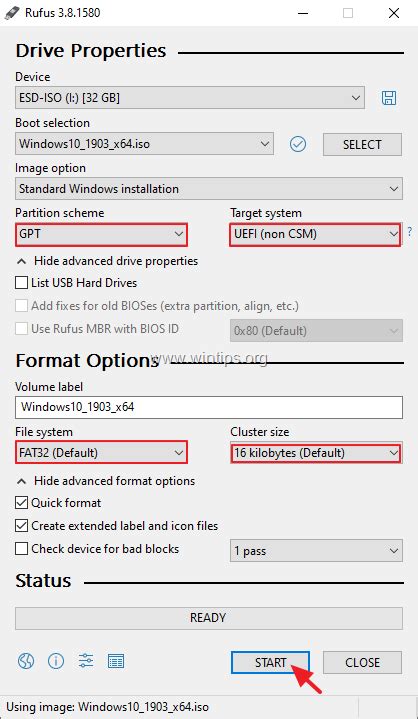The image size is (418, 719).
Task: Enable Check device for bad blocks
Action: pos(21,549)
